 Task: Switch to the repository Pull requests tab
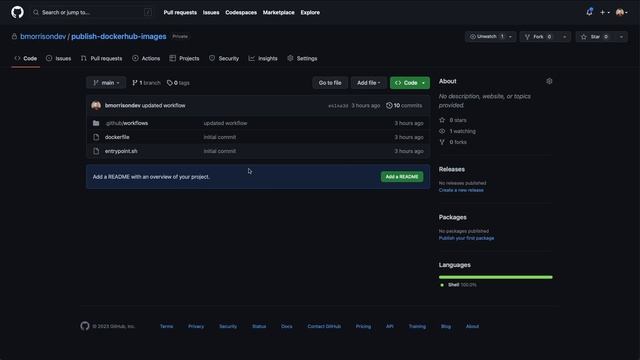(x=101, y=58)
